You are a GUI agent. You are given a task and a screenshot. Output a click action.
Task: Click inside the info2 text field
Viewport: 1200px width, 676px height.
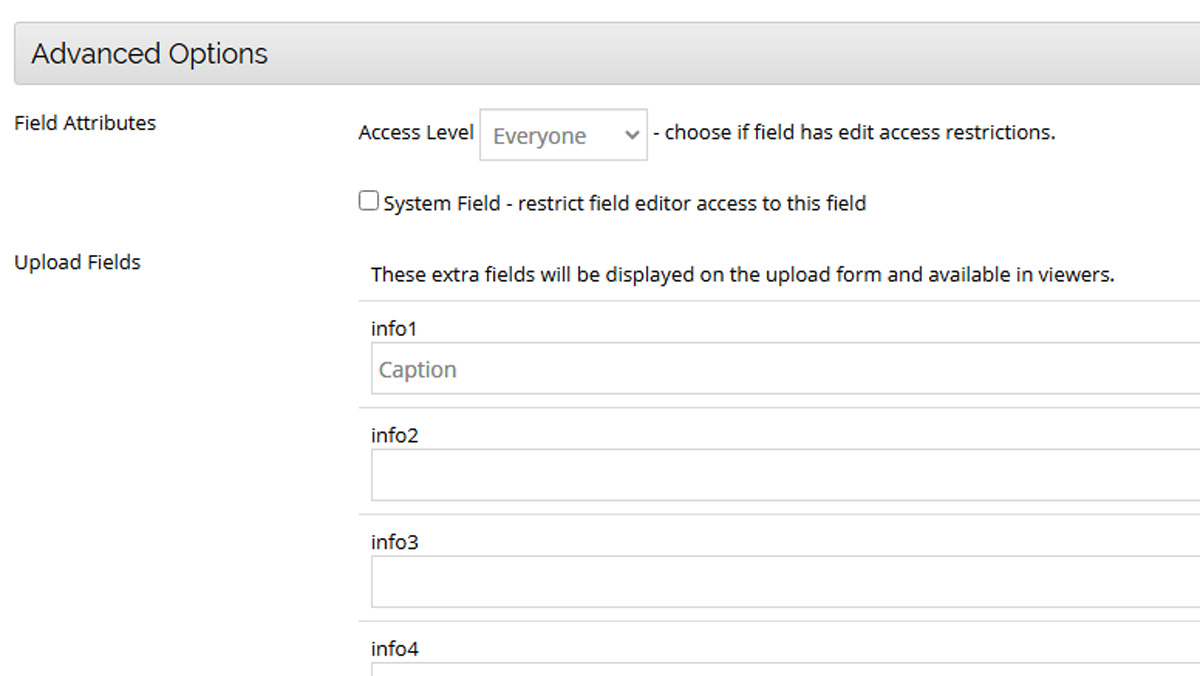[785, 475]
